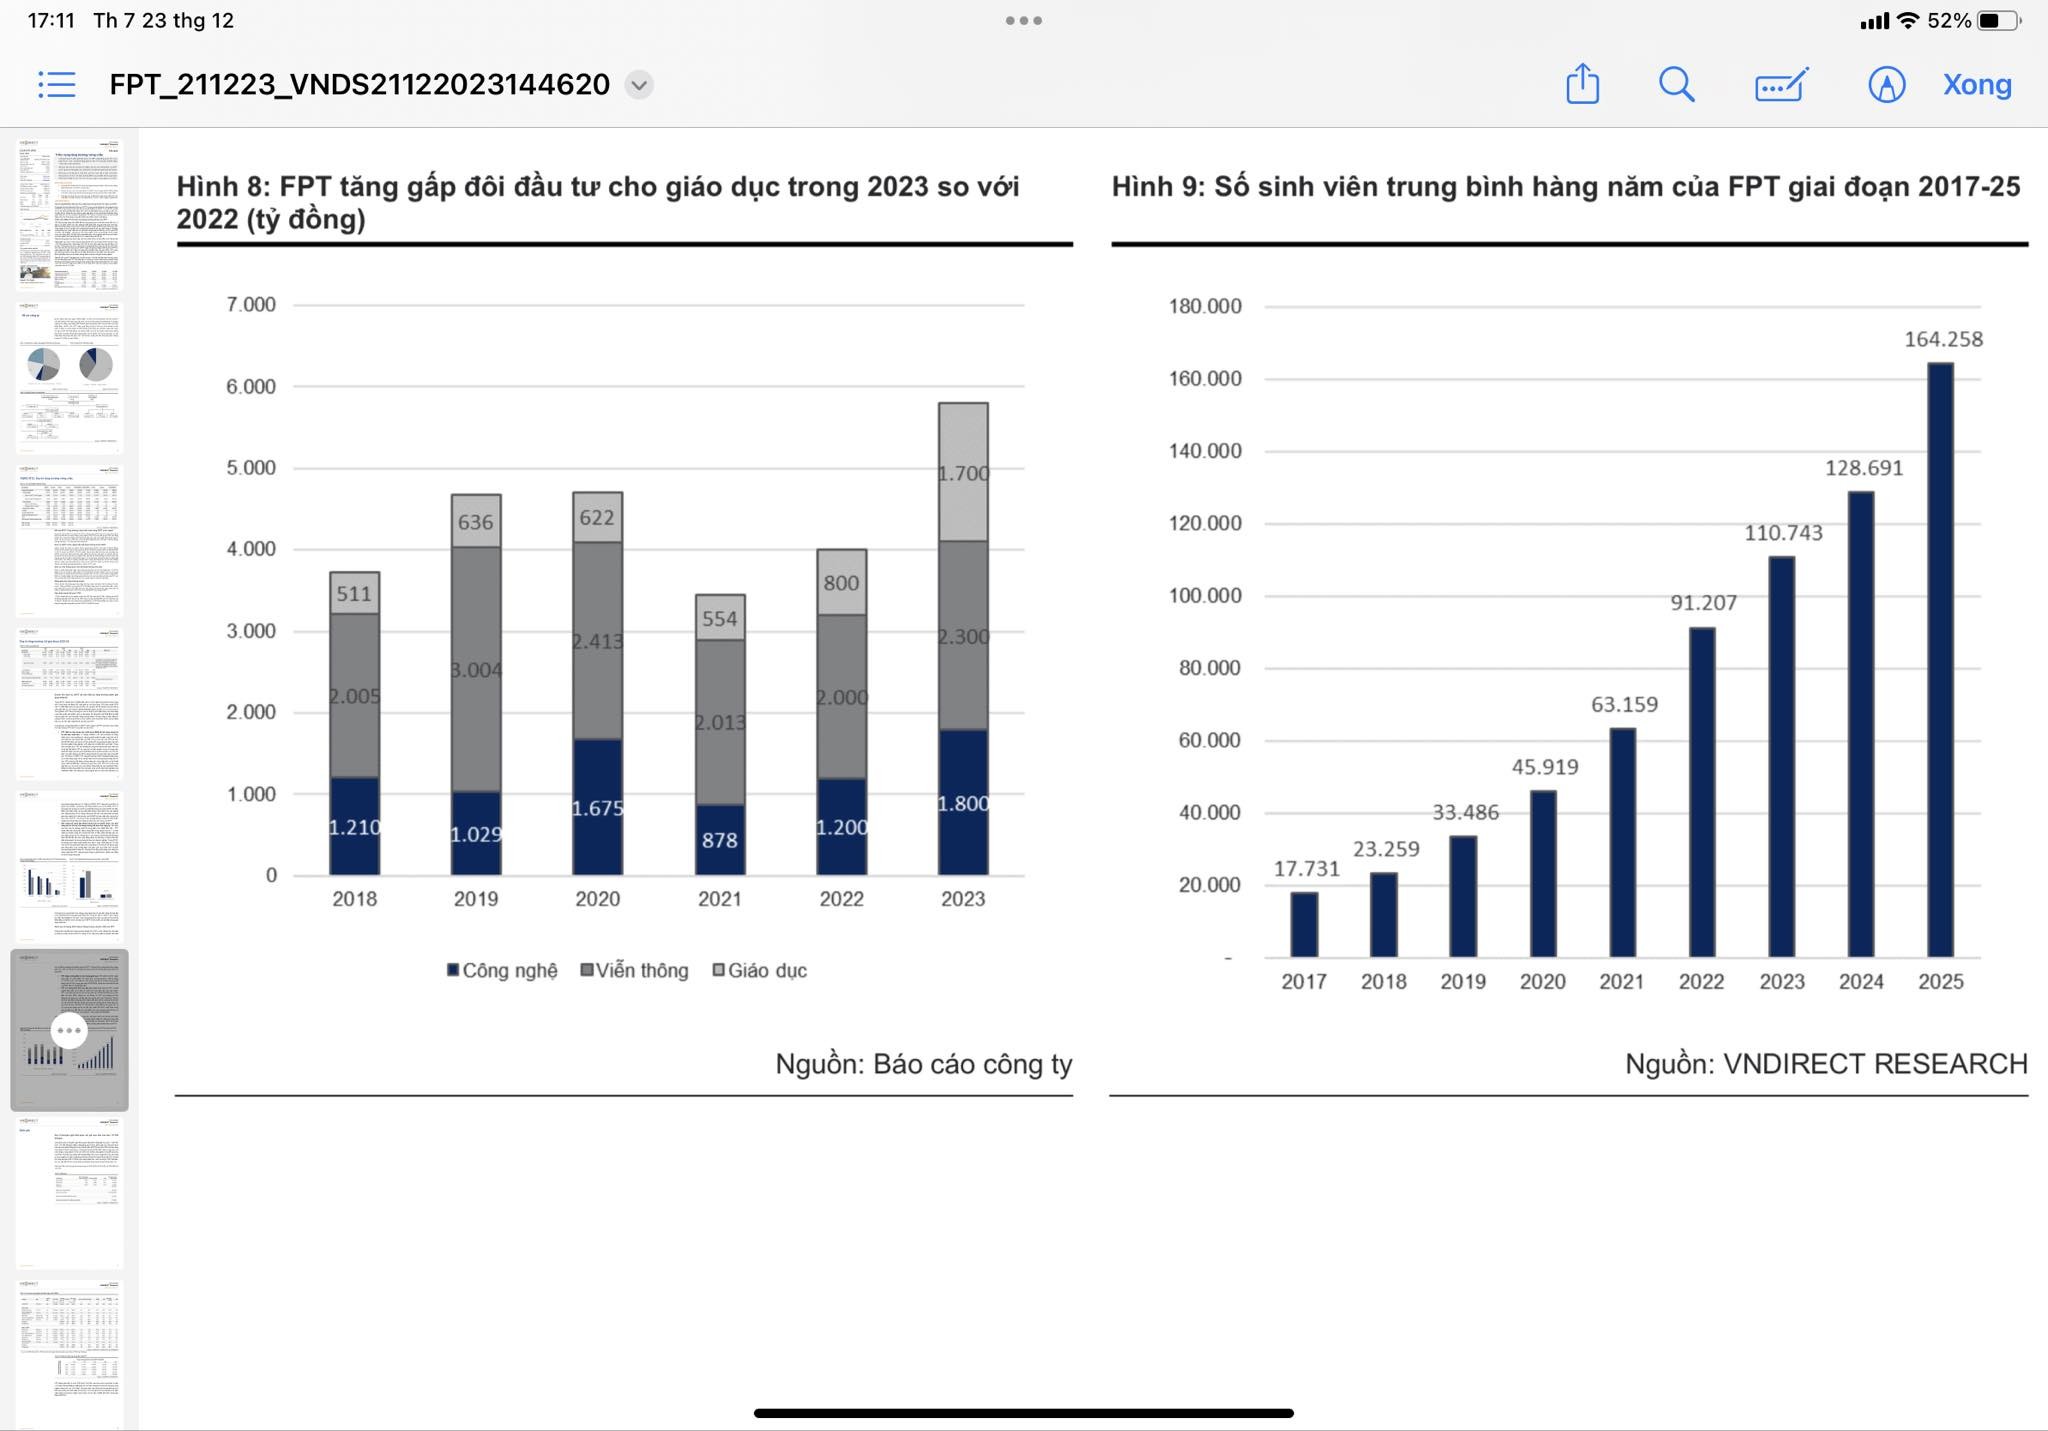Tap Xong to finish viewing

click(x=1977, y=85)
